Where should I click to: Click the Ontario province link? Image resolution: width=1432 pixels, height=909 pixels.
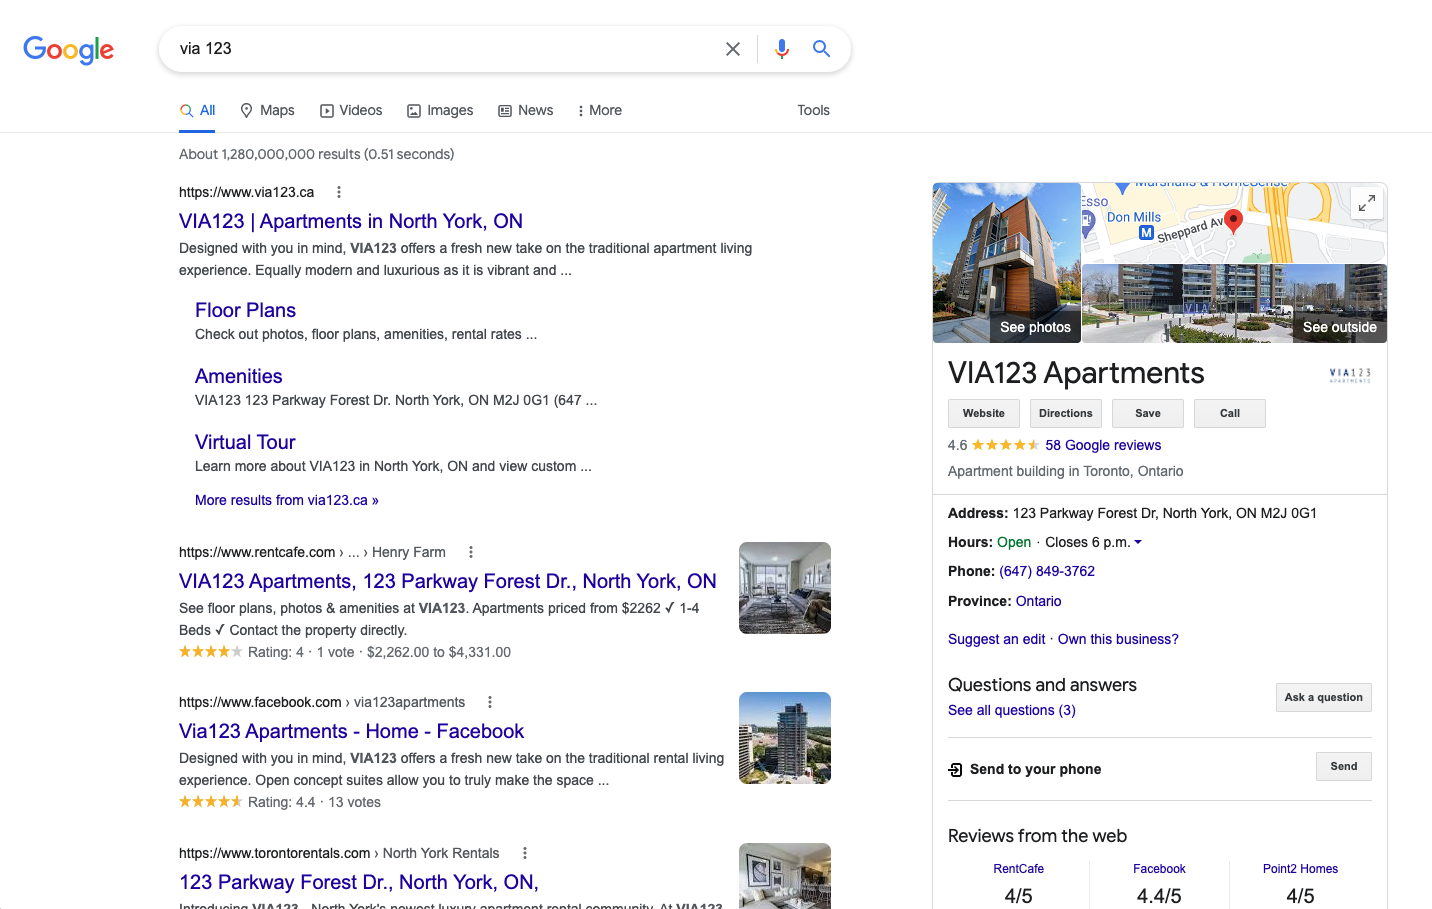1038,601
